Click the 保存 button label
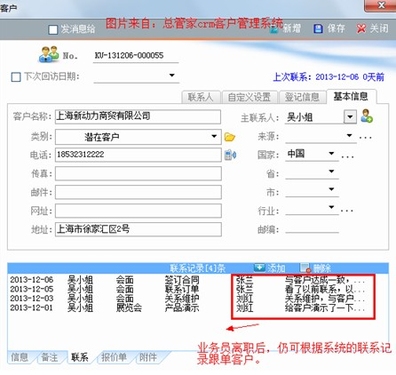The image size is (396, 375). pos(336,29)
